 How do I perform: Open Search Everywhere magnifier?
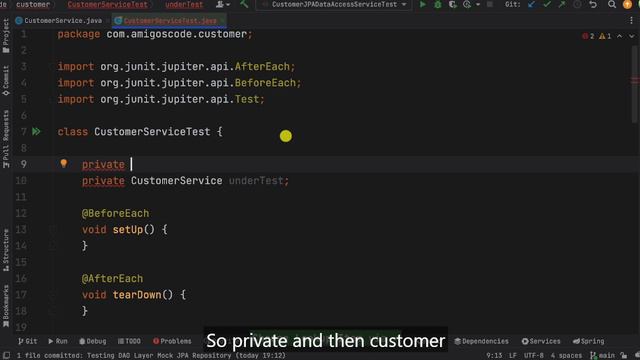[611, 4]
